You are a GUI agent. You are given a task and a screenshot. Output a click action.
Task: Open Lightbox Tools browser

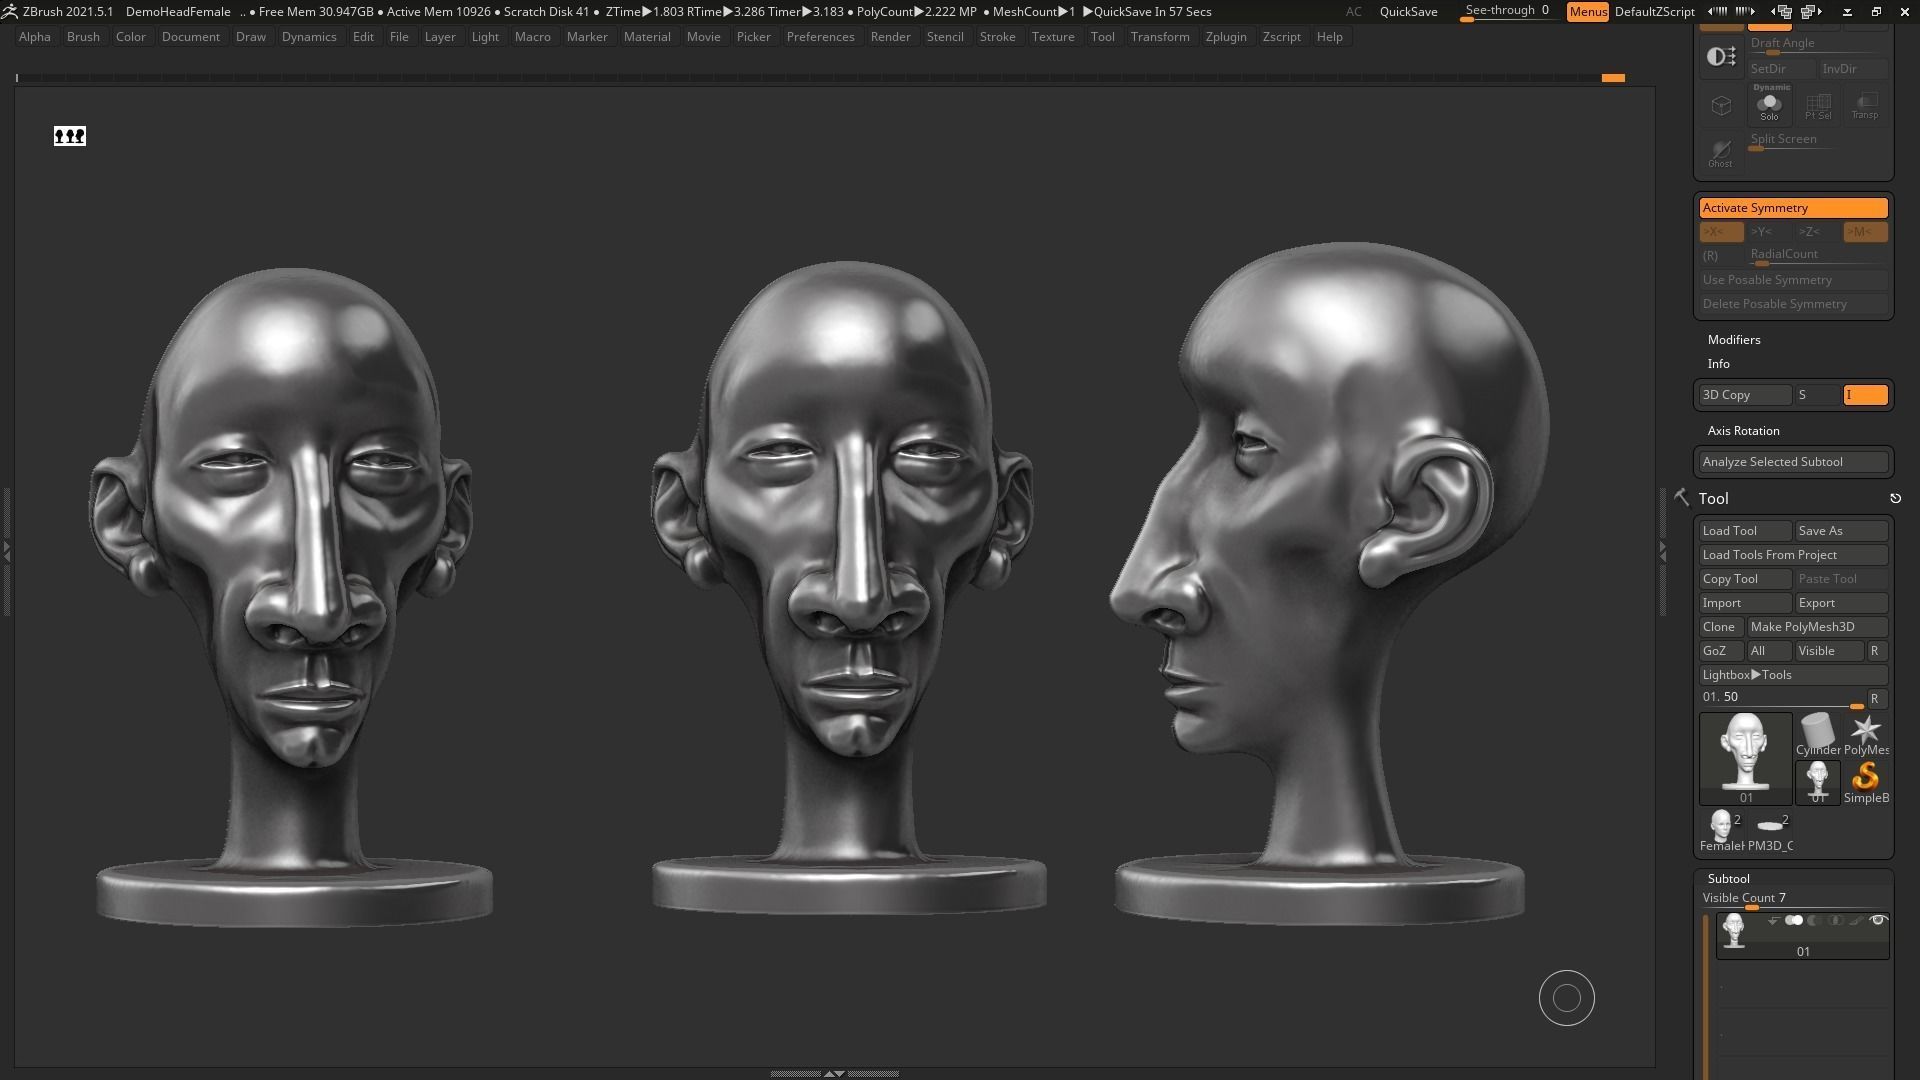tap(1793, 675)
